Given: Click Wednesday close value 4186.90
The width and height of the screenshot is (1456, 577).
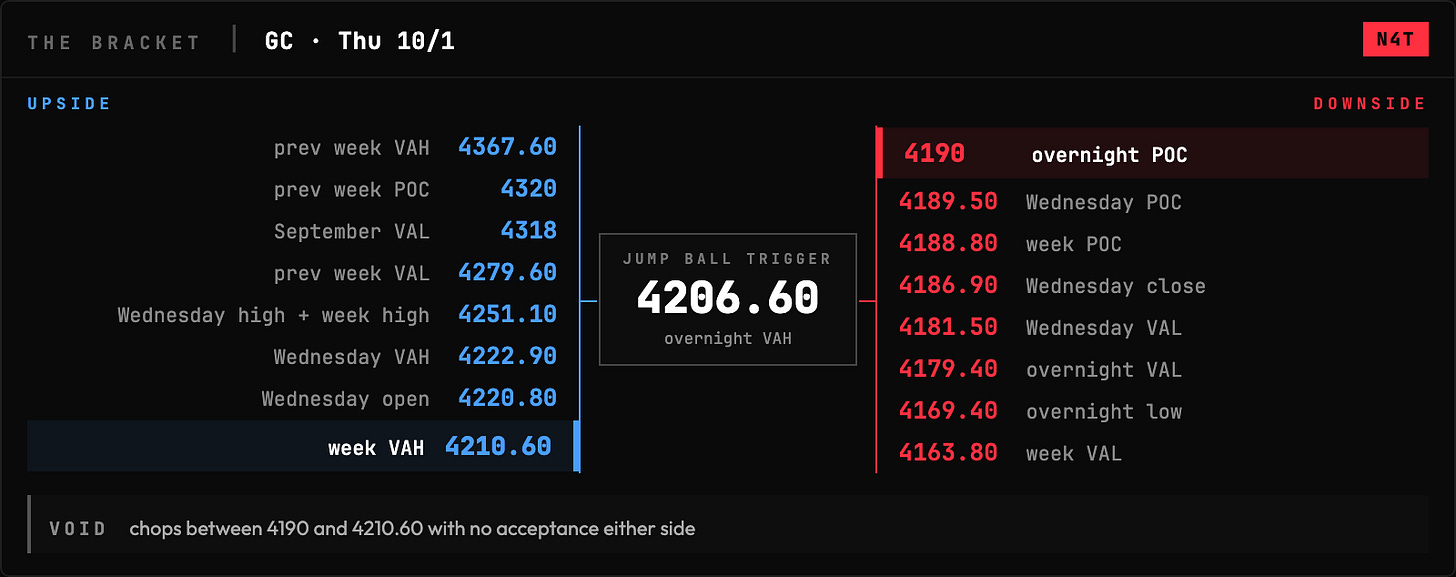Looking at the screenshot, I should point(948,286).
